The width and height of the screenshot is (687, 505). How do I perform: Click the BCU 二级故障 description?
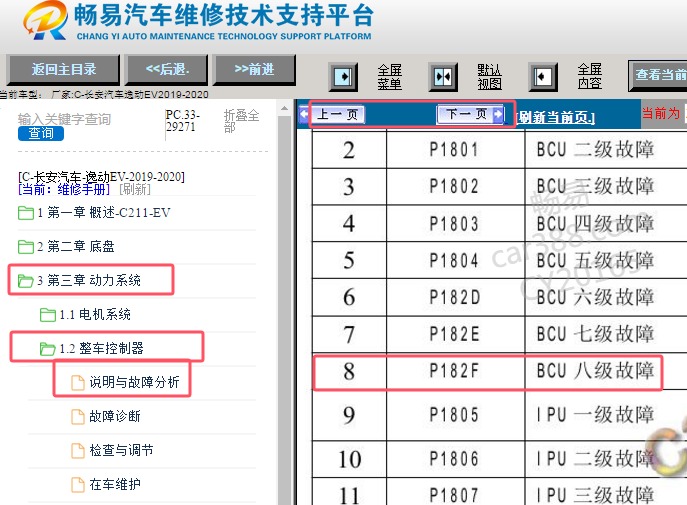[595, 150]
